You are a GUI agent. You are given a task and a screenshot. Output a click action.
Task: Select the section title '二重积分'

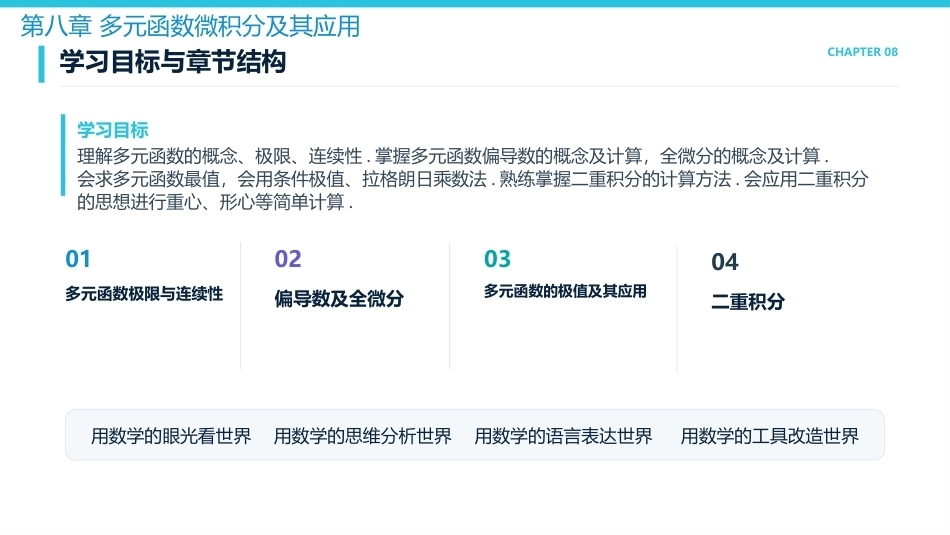[x=748, y=301]
